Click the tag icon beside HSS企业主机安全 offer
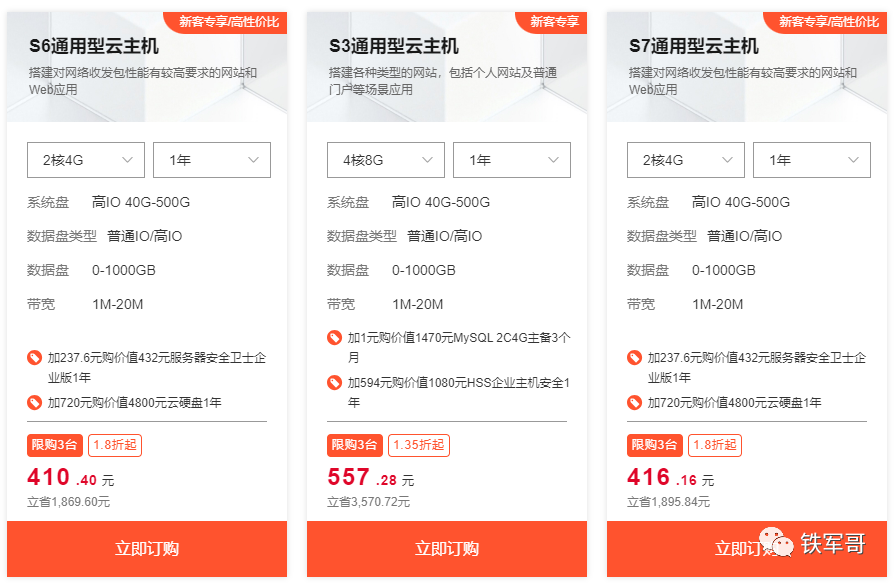 334,383
